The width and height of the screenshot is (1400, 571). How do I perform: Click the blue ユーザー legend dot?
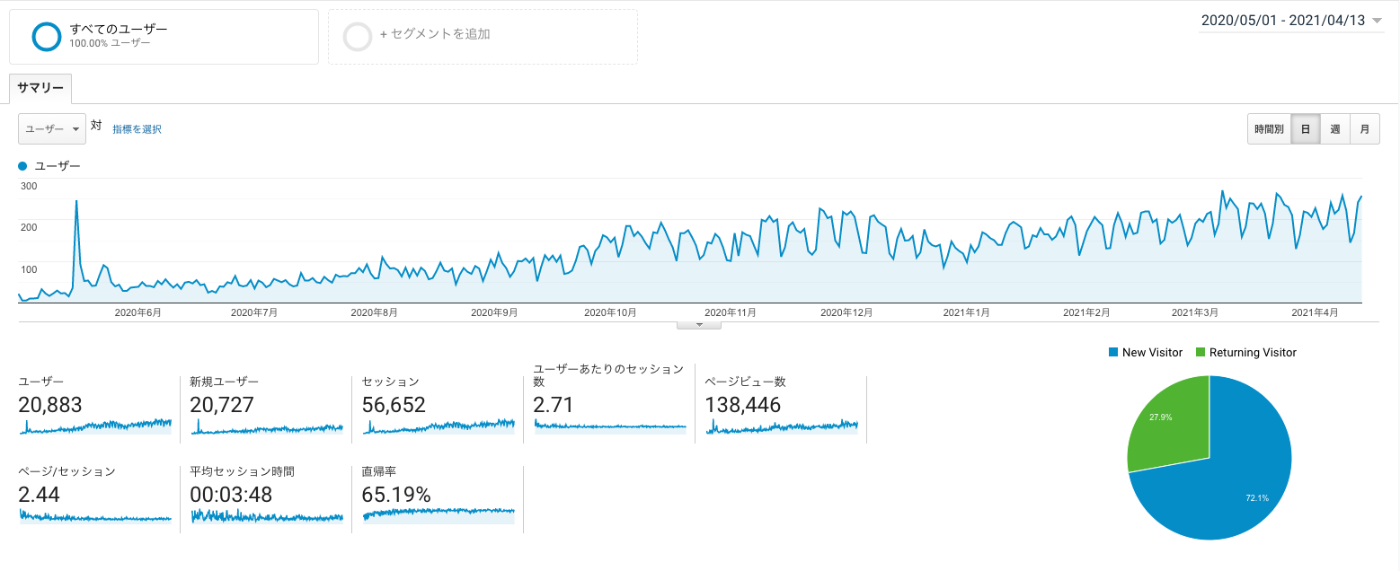pyautogui.click(x=23, y=166)
